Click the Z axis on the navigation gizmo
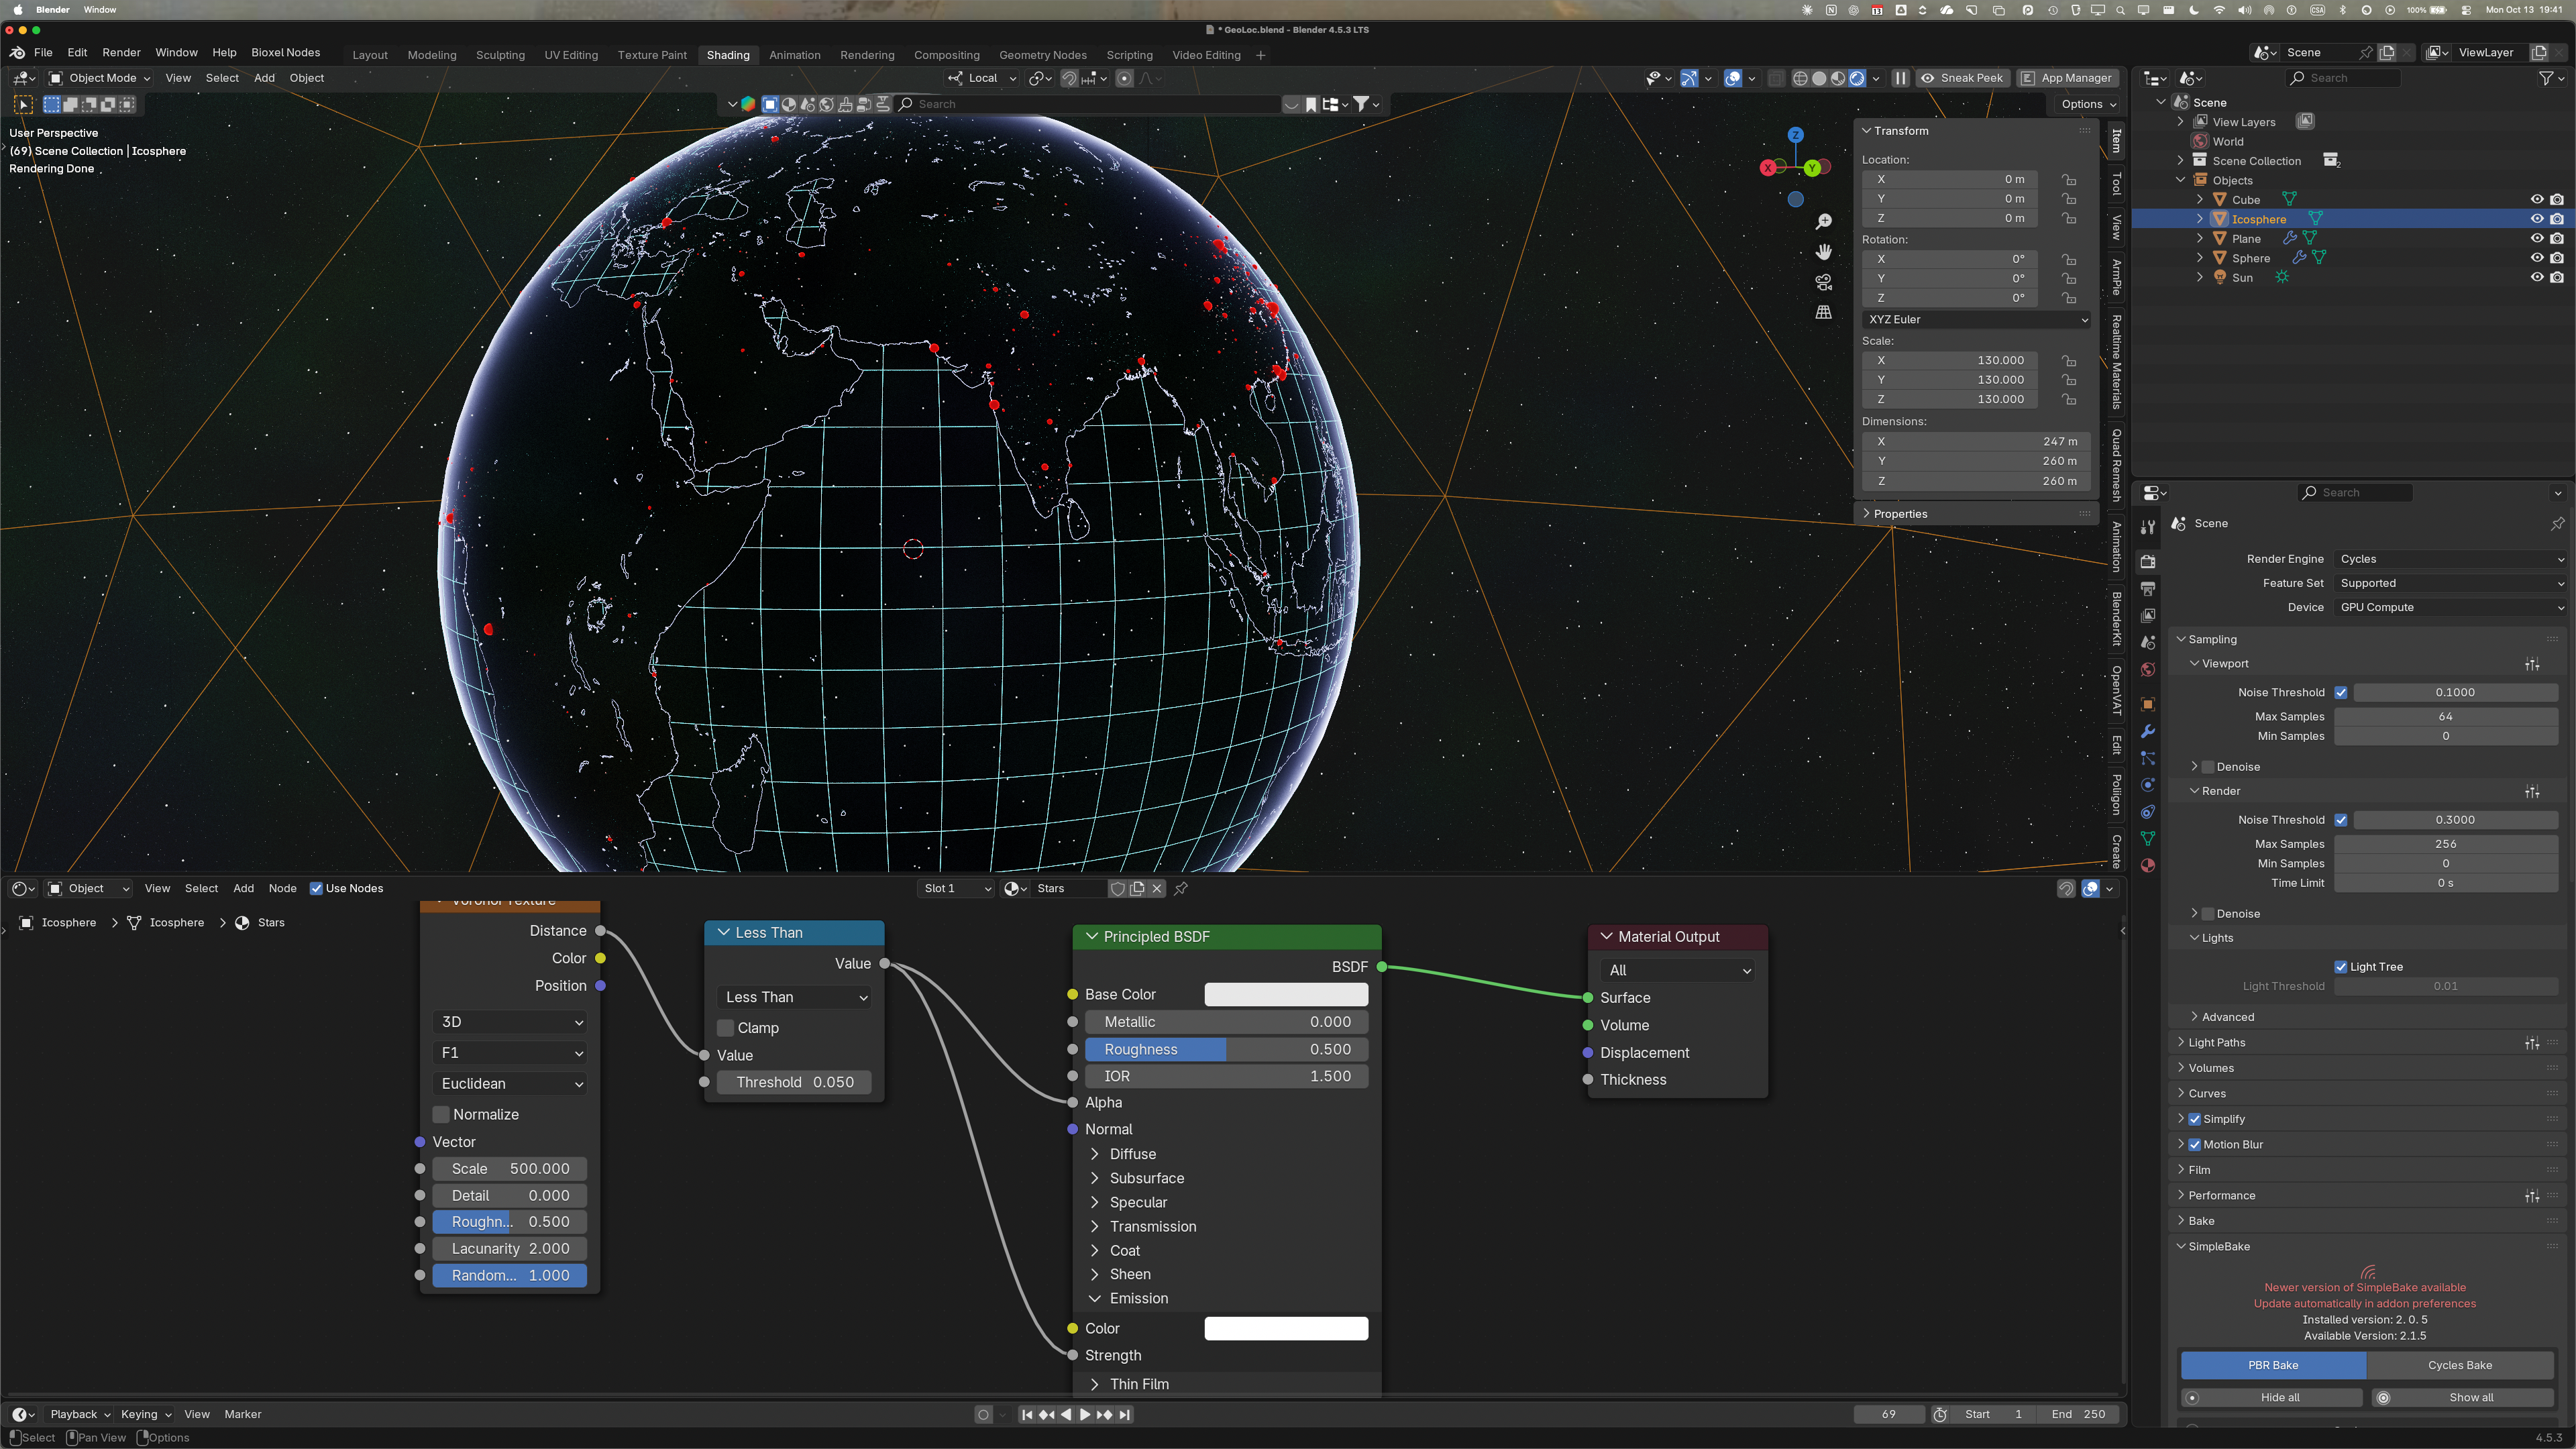 [1796, 135]
